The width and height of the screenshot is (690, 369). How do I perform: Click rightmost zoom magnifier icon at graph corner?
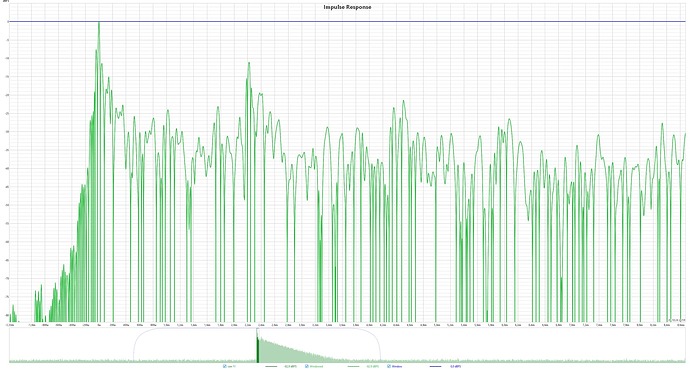[x=680, y=320]
